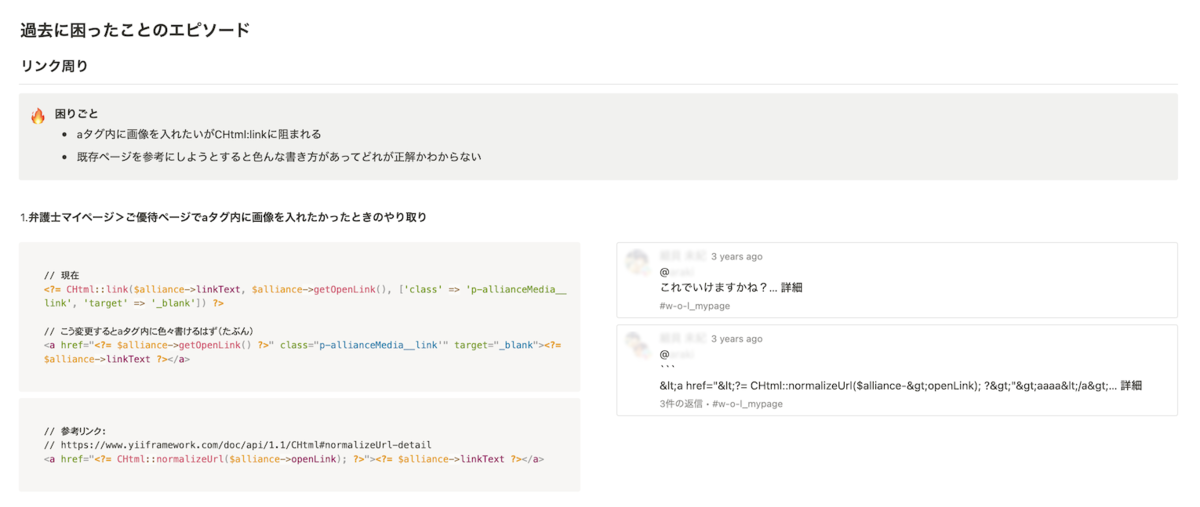Click the #w-o-l_mypage channel next to 3件の返信
The image size is (1200, 507).
(x=747, y=404)
